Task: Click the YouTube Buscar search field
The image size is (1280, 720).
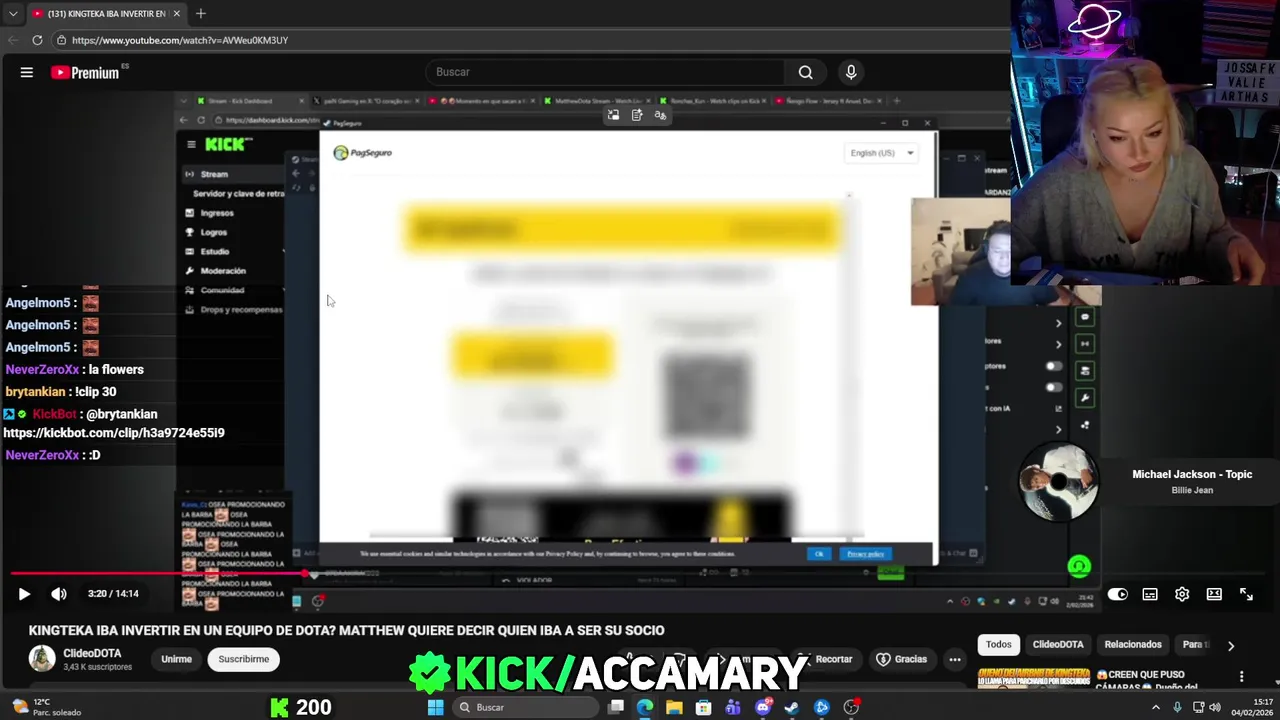Action: [x=605, y=72]
